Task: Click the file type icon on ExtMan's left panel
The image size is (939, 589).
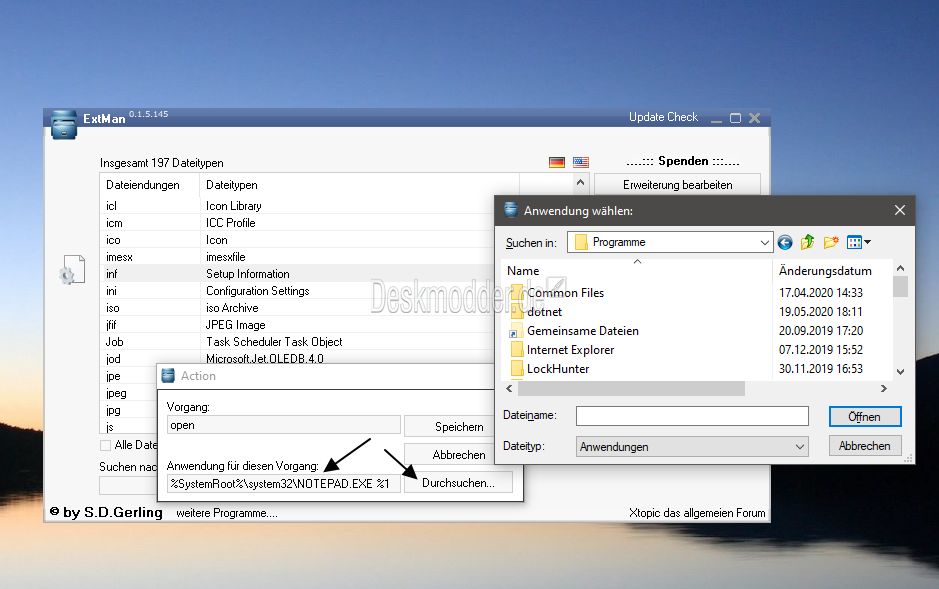Action: pos(72,269)
